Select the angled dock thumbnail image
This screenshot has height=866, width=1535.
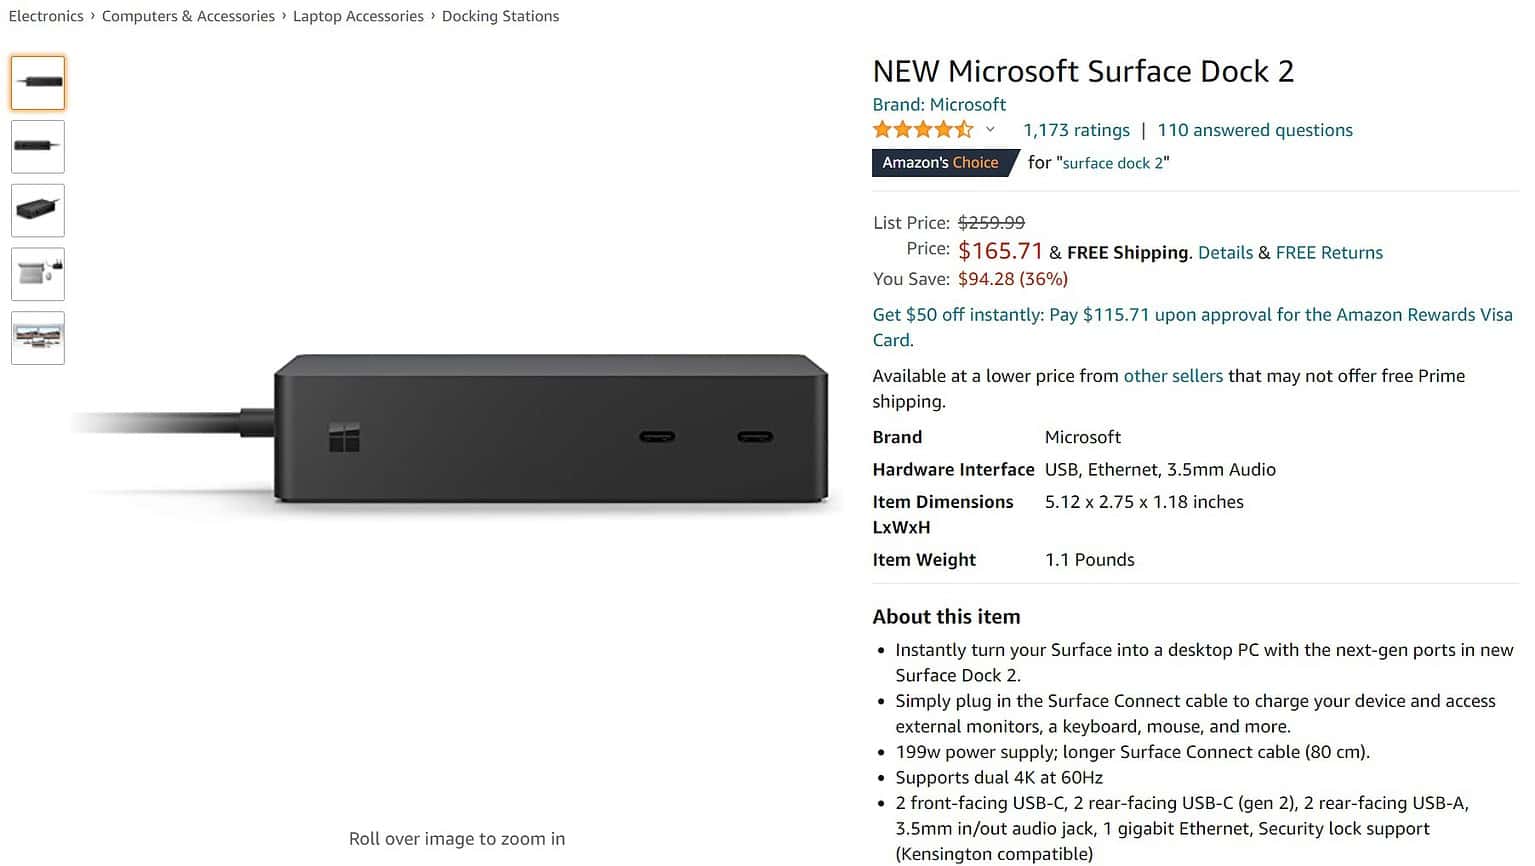tap(37, 210)
